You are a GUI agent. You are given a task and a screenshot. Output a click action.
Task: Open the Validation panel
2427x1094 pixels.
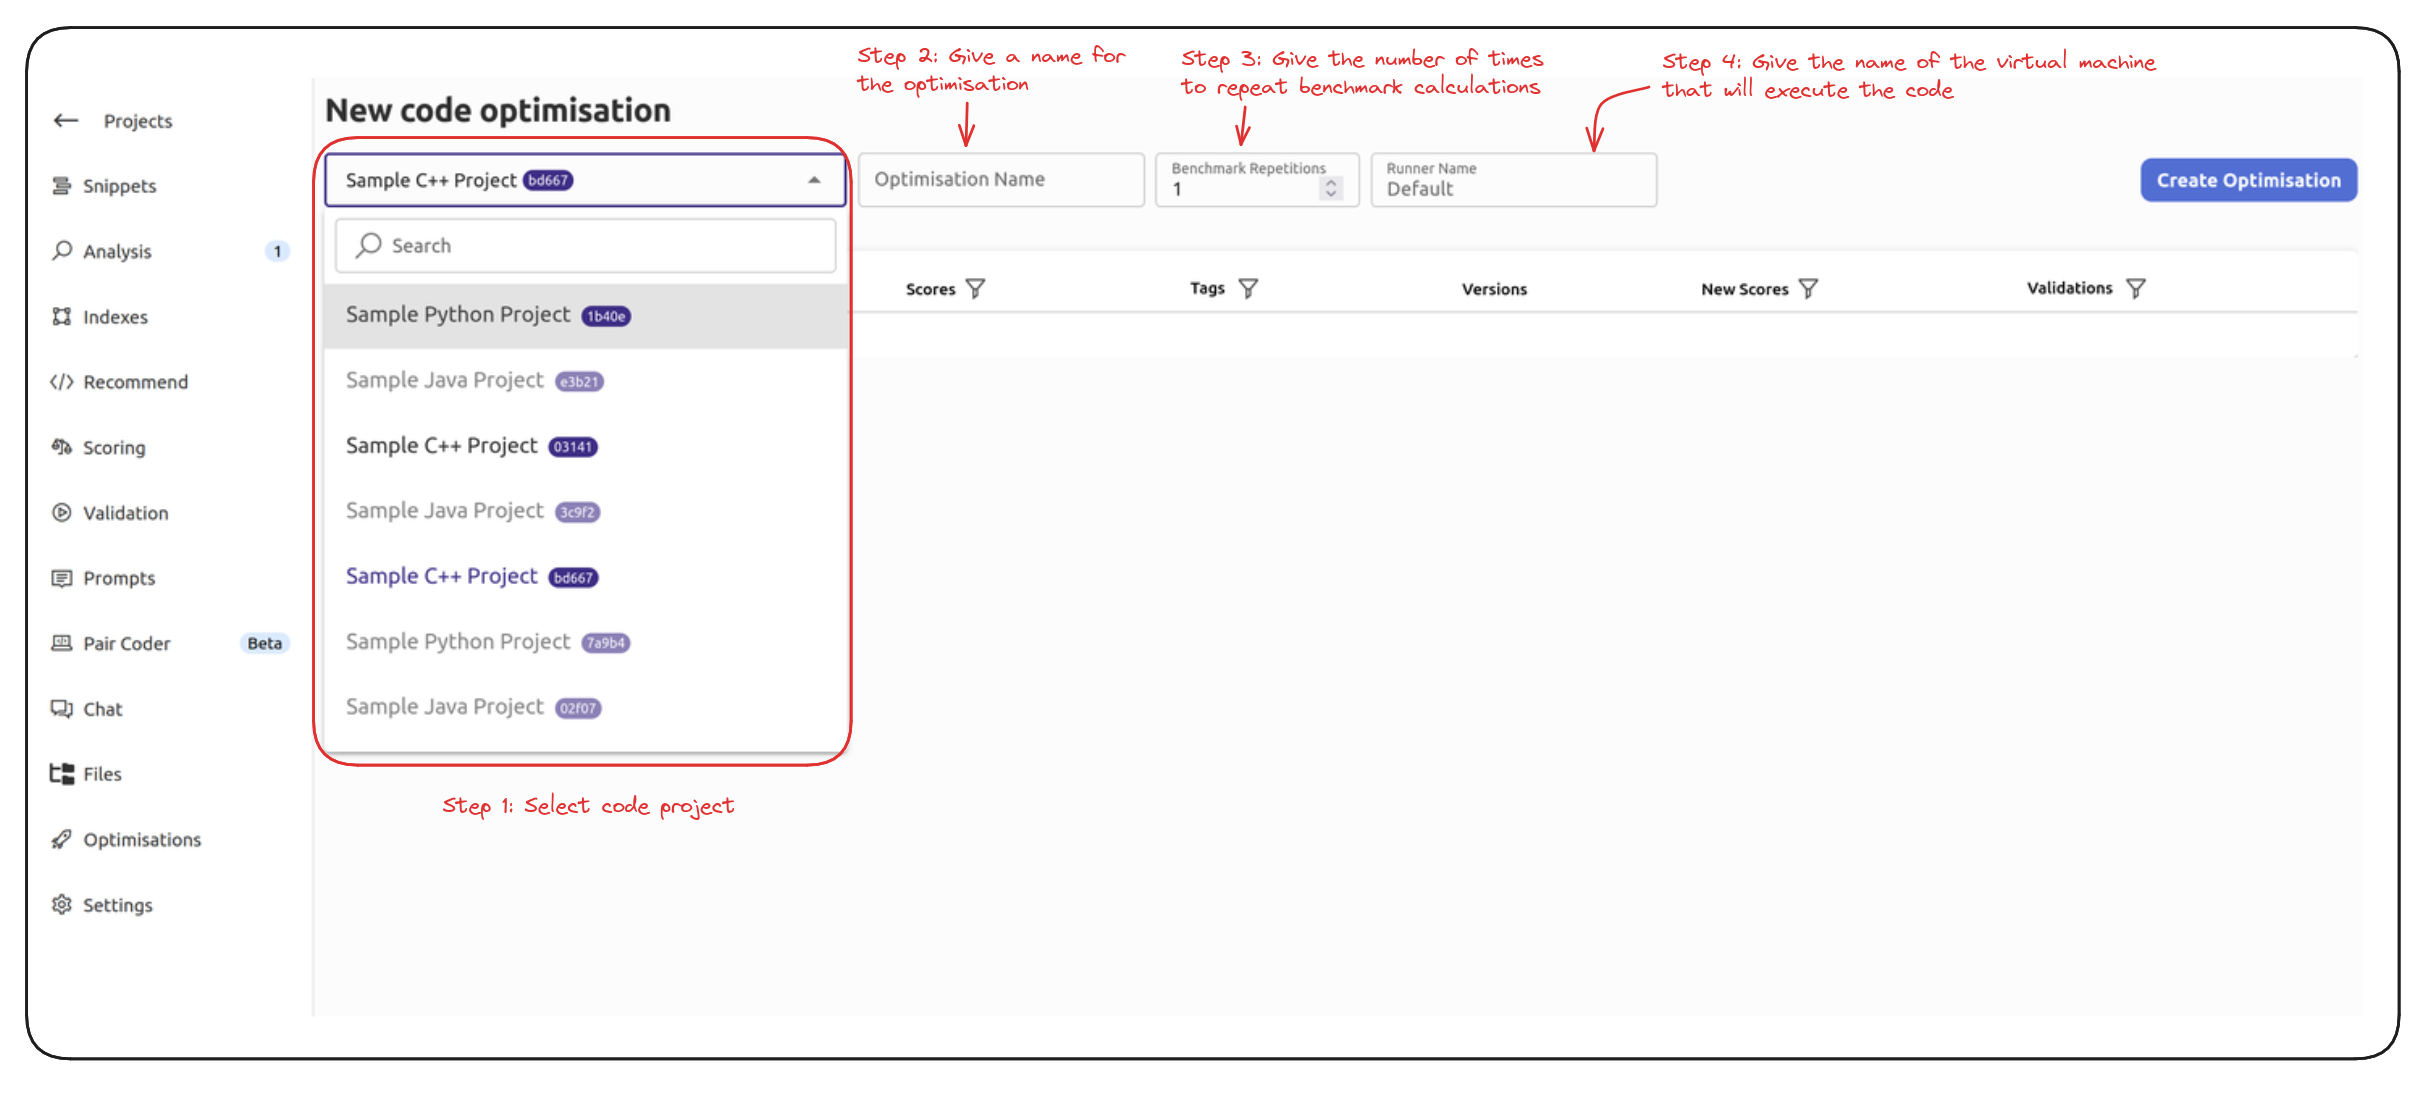point(127,512)
